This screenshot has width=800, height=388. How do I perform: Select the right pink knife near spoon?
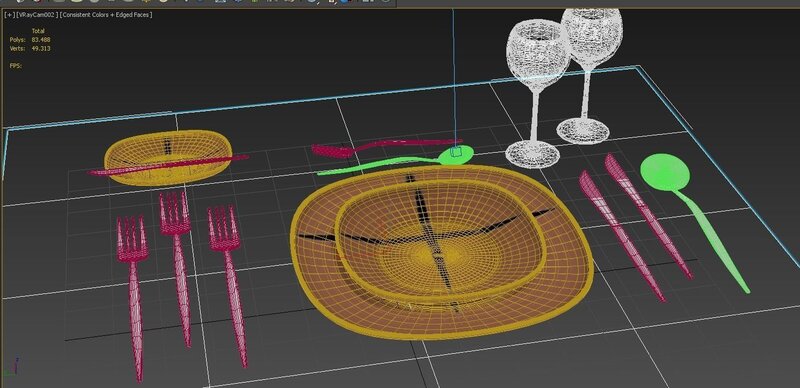(x=648, y=214)
